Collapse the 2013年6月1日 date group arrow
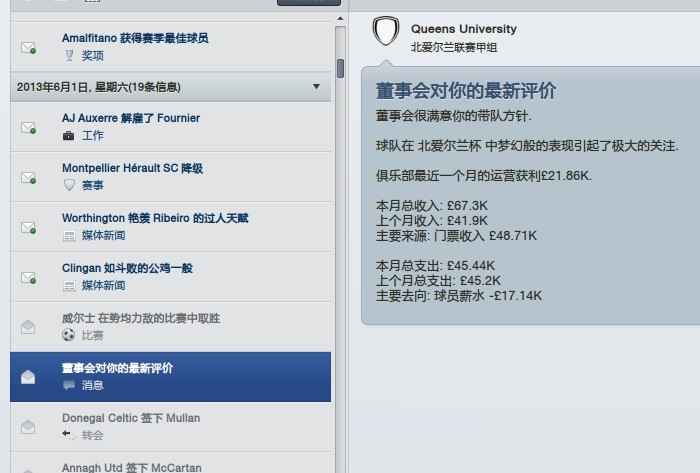 click(316, 87)
